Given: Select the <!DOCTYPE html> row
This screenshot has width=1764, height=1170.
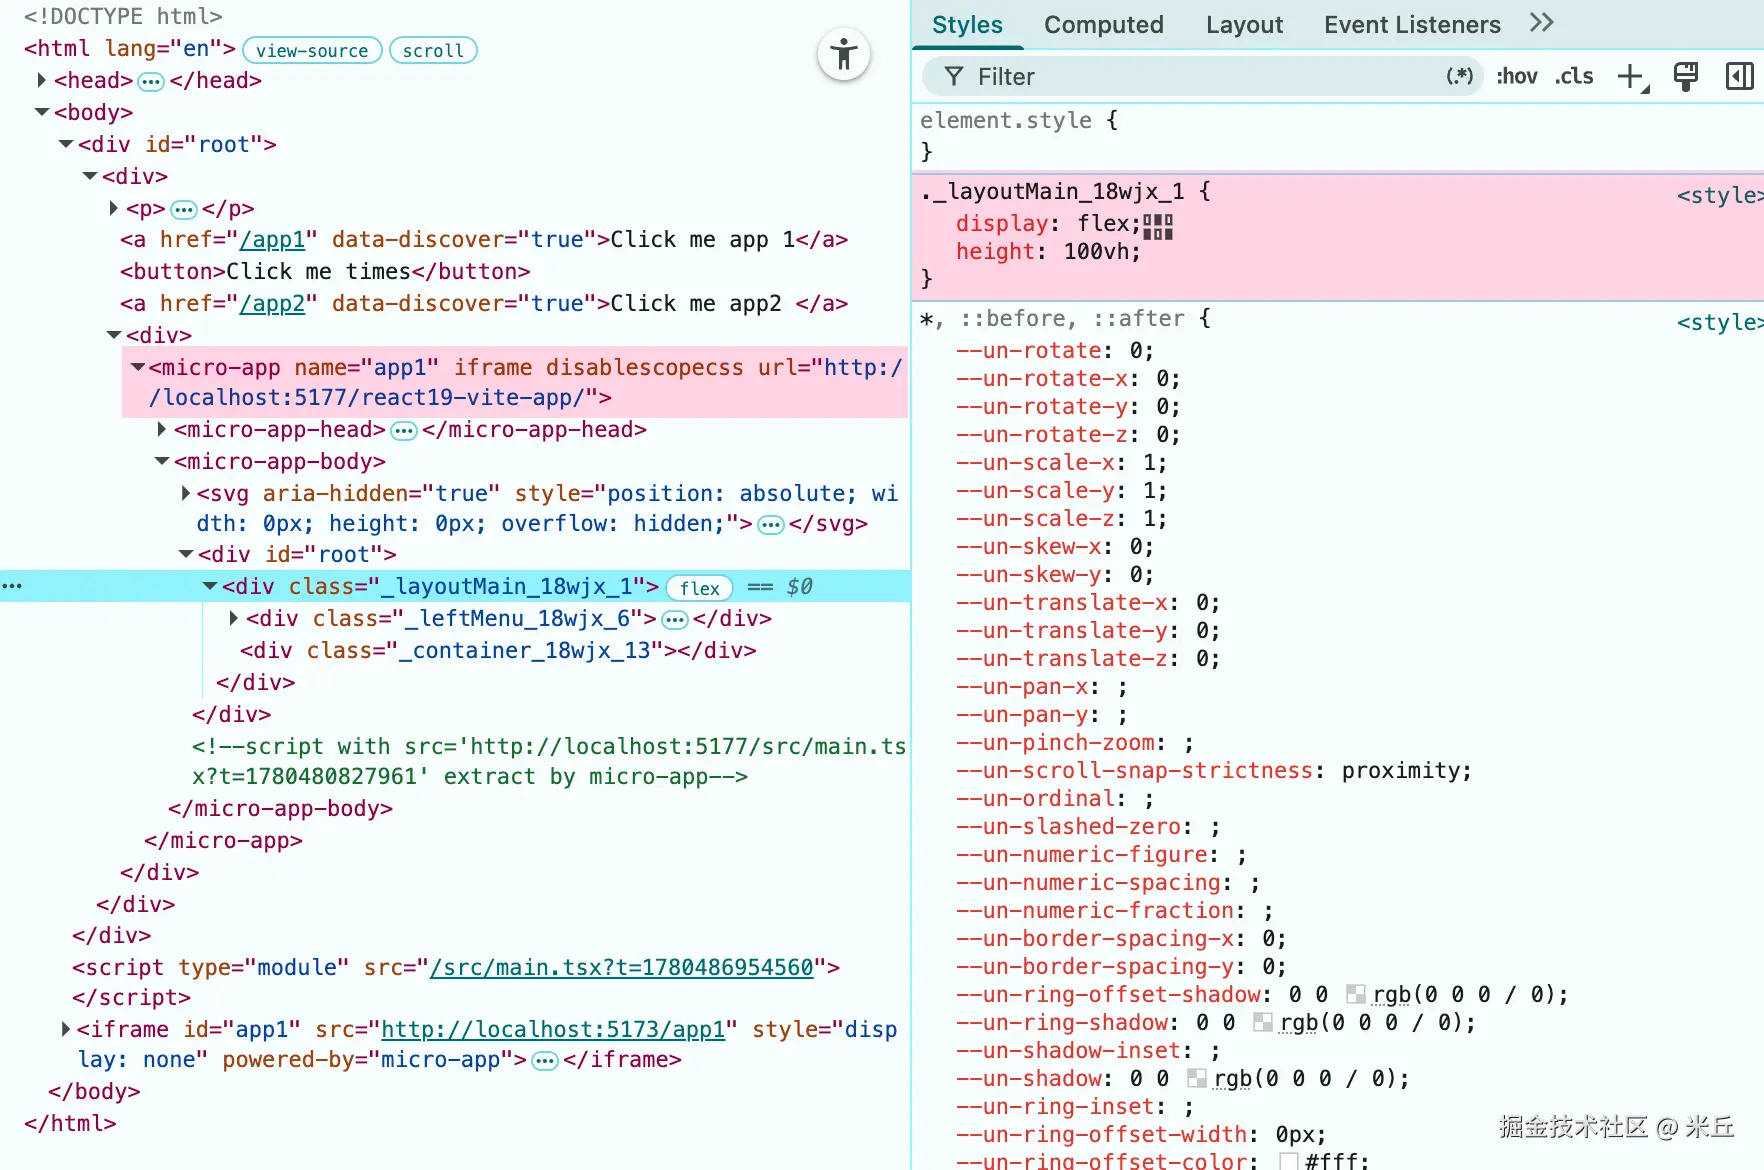Looking at the screenshot, I should pyautogui.click(x=123, y=16).
